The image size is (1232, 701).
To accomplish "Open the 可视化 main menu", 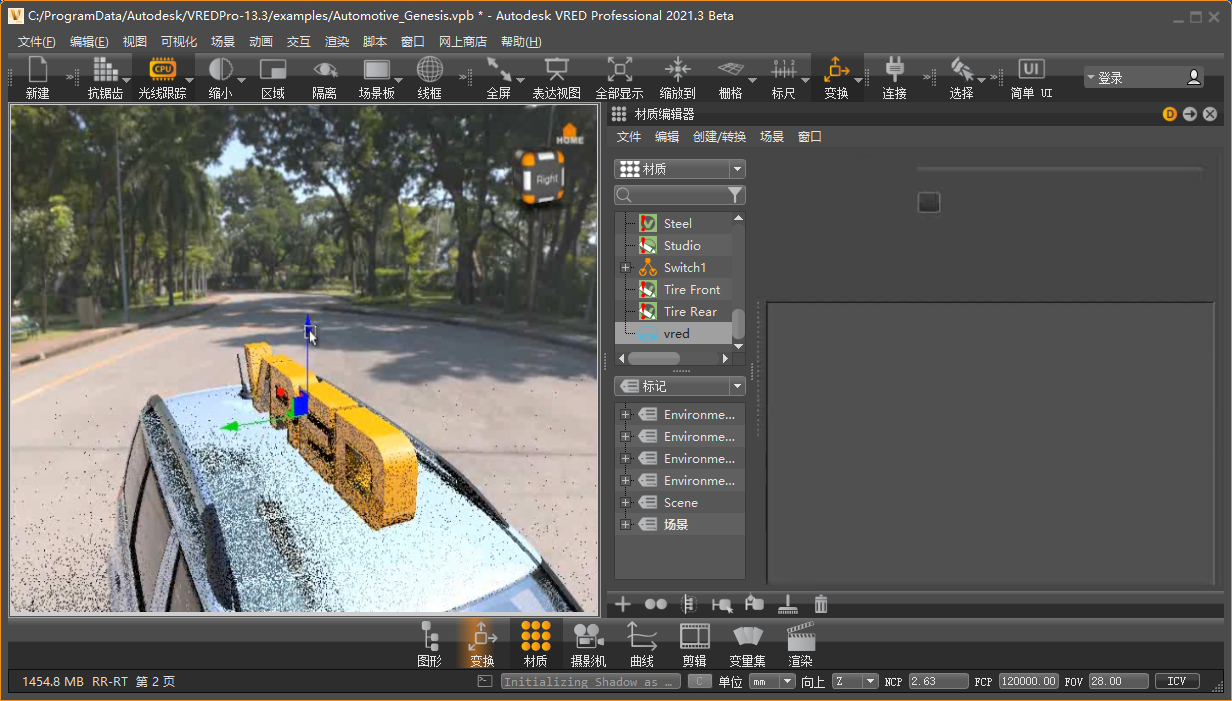I will point(179,41).
